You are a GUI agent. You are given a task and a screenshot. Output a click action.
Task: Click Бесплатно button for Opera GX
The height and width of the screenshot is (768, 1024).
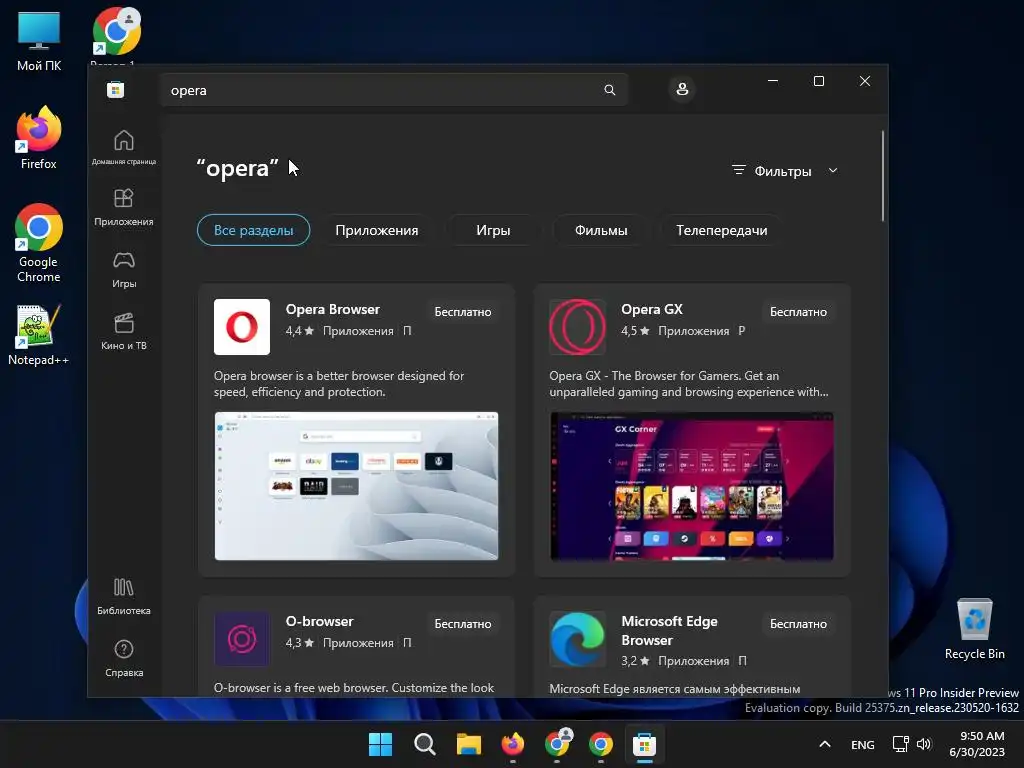click(798, 312)
